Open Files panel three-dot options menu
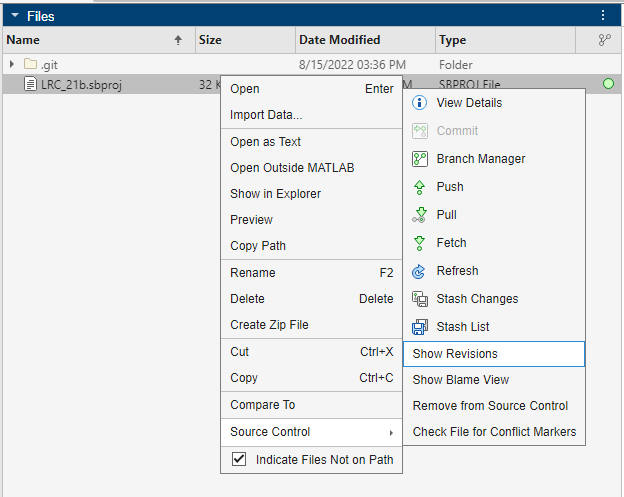The image size is (624, 497). click(x=603, y=16)
